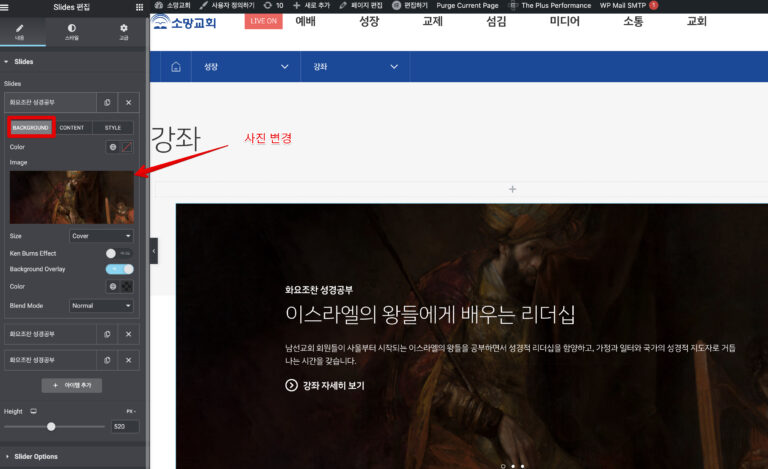The width and height of the screenshot is (768, 469).
Task: Remove the expanded first slide item
Action: click(128, 102)
